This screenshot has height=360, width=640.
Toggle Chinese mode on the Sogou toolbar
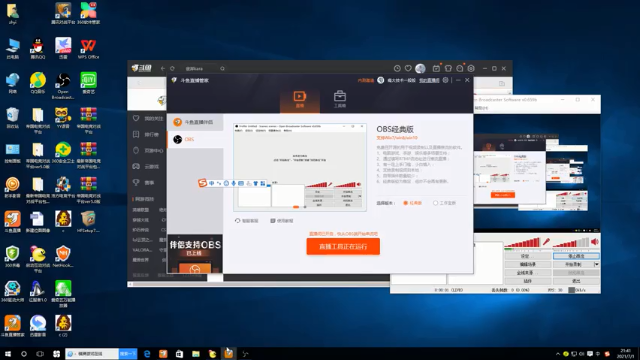(x=211, y=183)
